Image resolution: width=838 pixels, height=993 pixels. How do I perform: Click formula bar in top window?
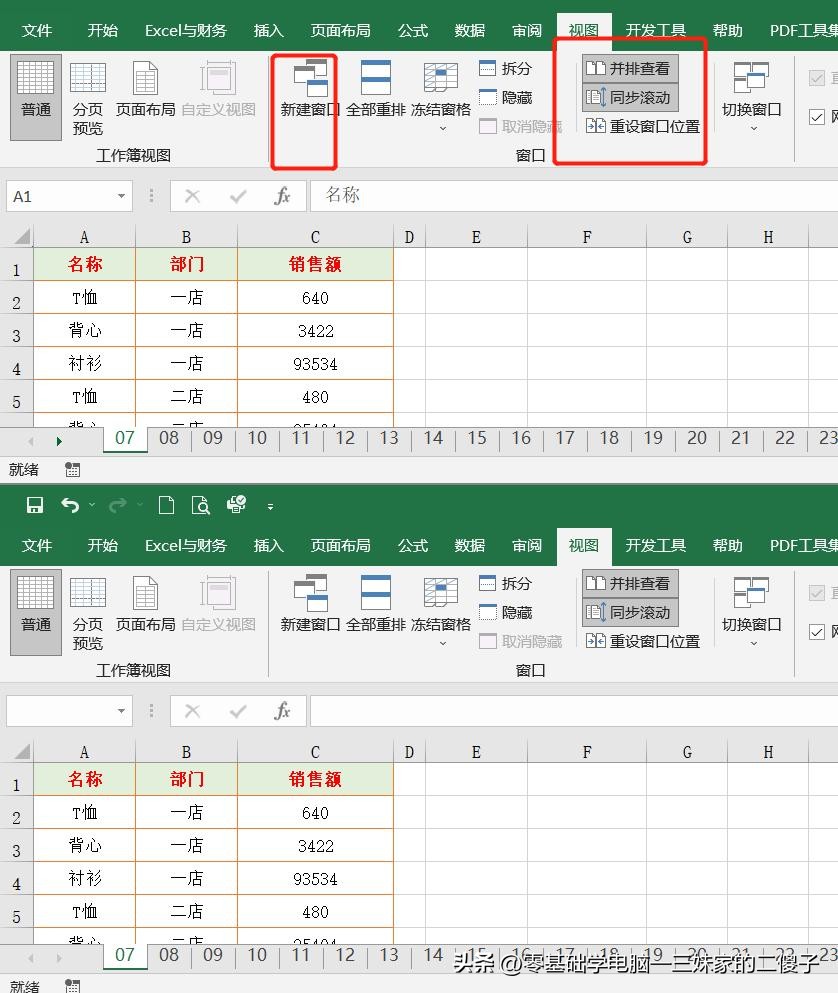pos(574,196)
